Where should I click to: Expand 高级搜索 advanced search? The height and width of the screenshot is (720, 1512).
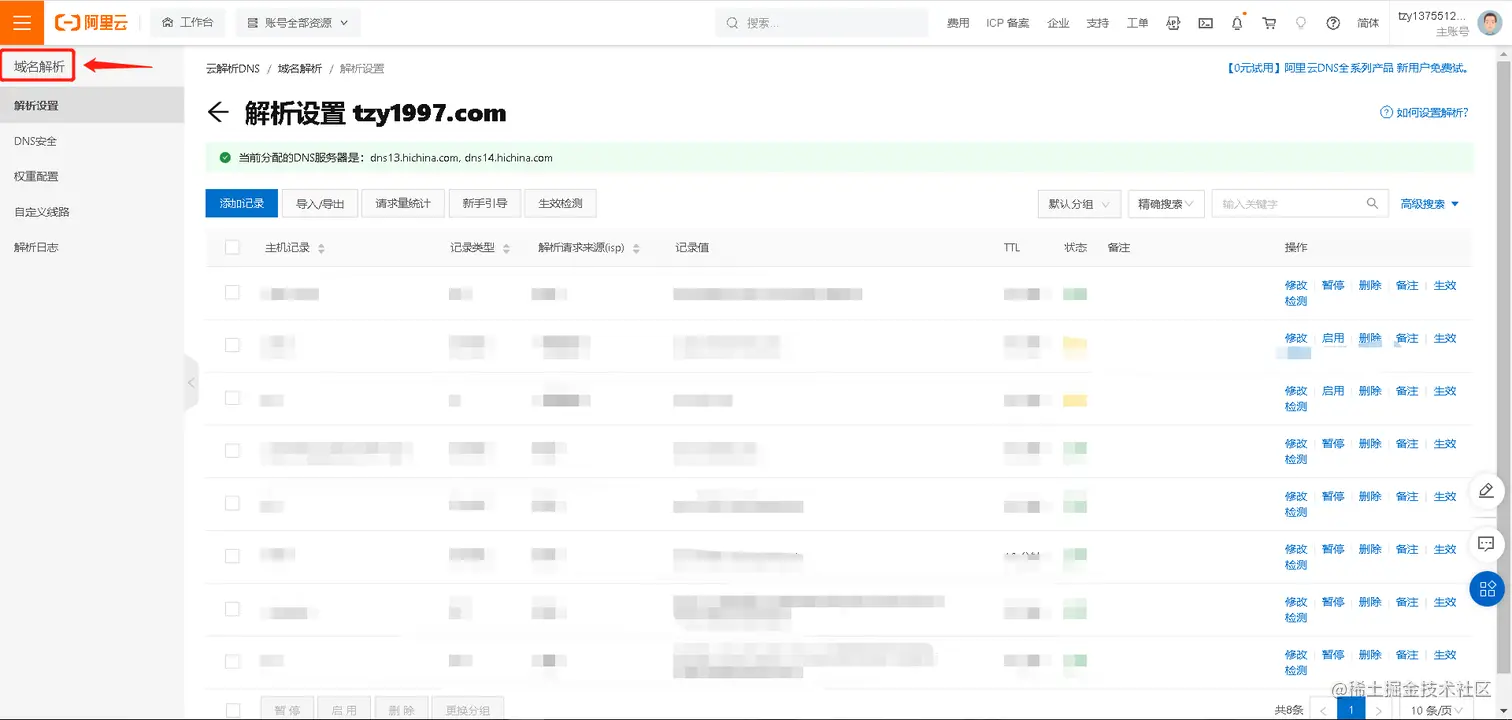point(1429,204)
